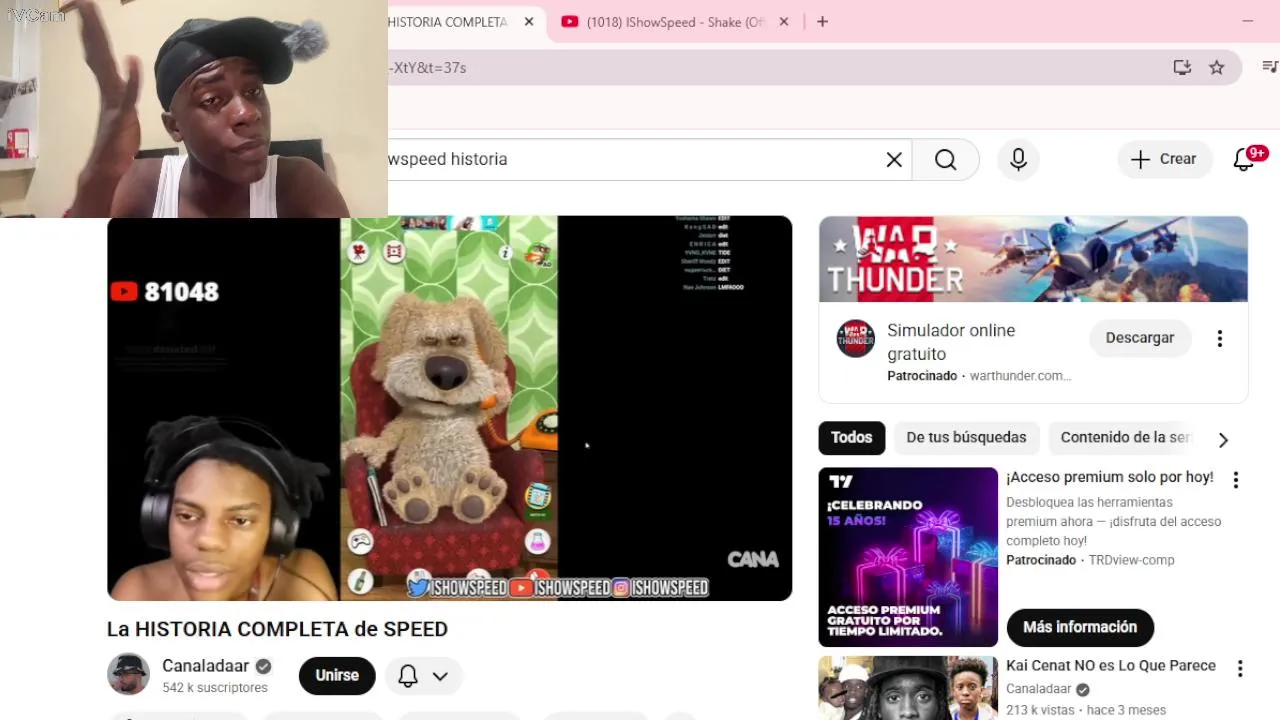This screenshot has width=1280, height=720.
Task: Open Canaladaar channel under Kai Cenat video
Action: 1038,689
